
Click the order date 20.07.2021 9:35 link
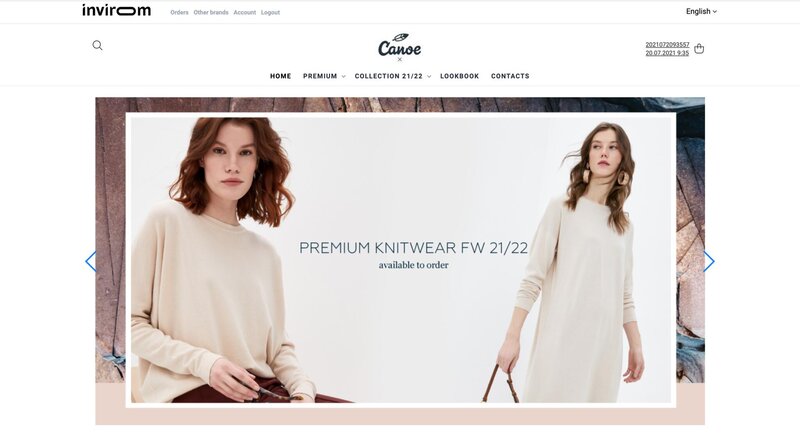click(667, 53)
